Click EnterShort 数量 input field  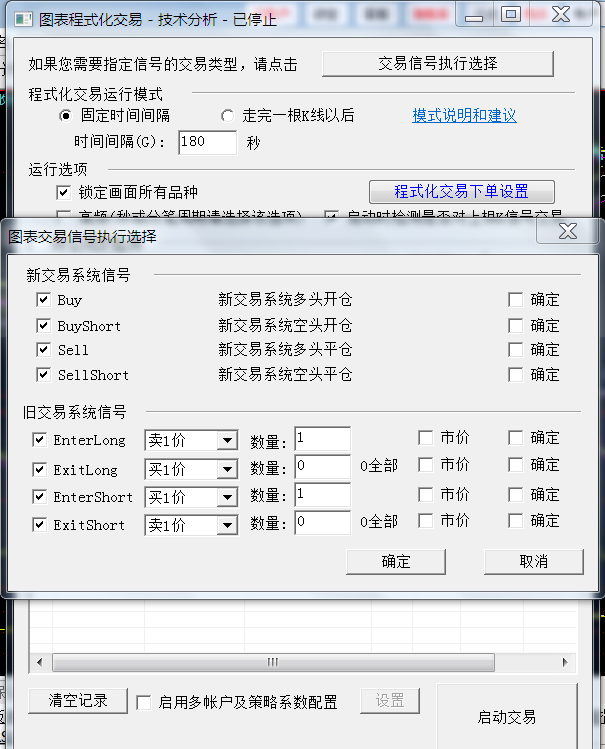[x=322, y=496]
